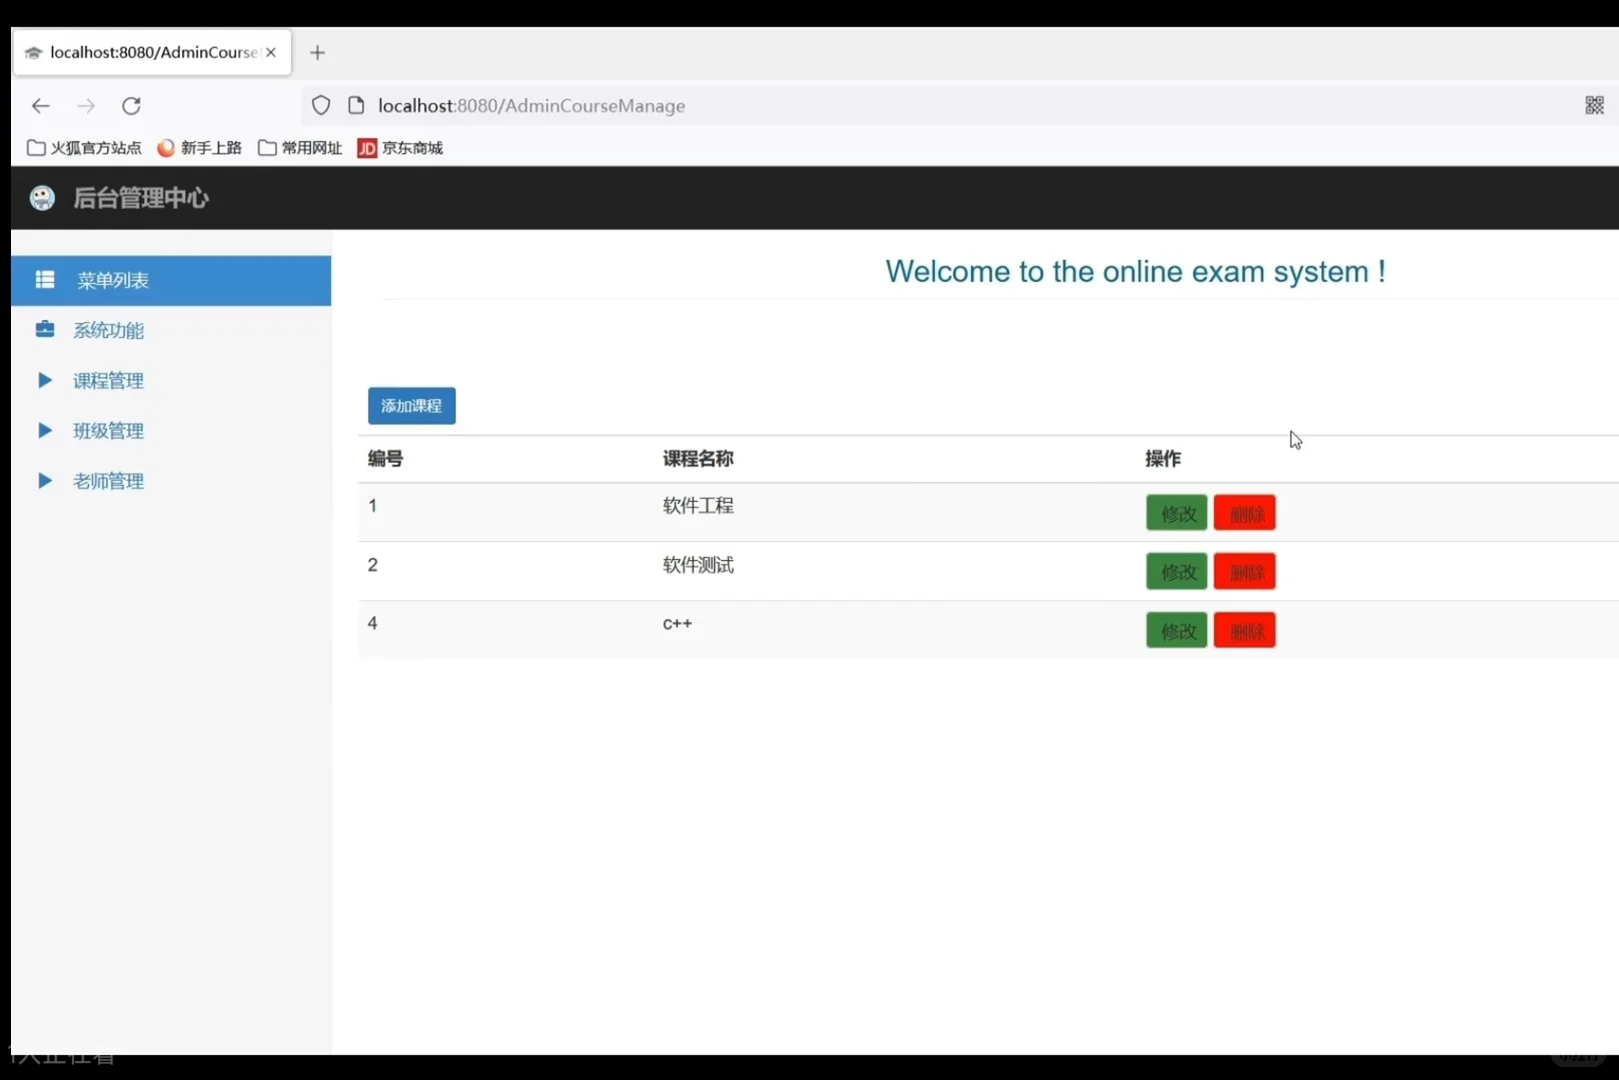
Task: Open the QR code icon in address bar
Action: coord(1594,106)
